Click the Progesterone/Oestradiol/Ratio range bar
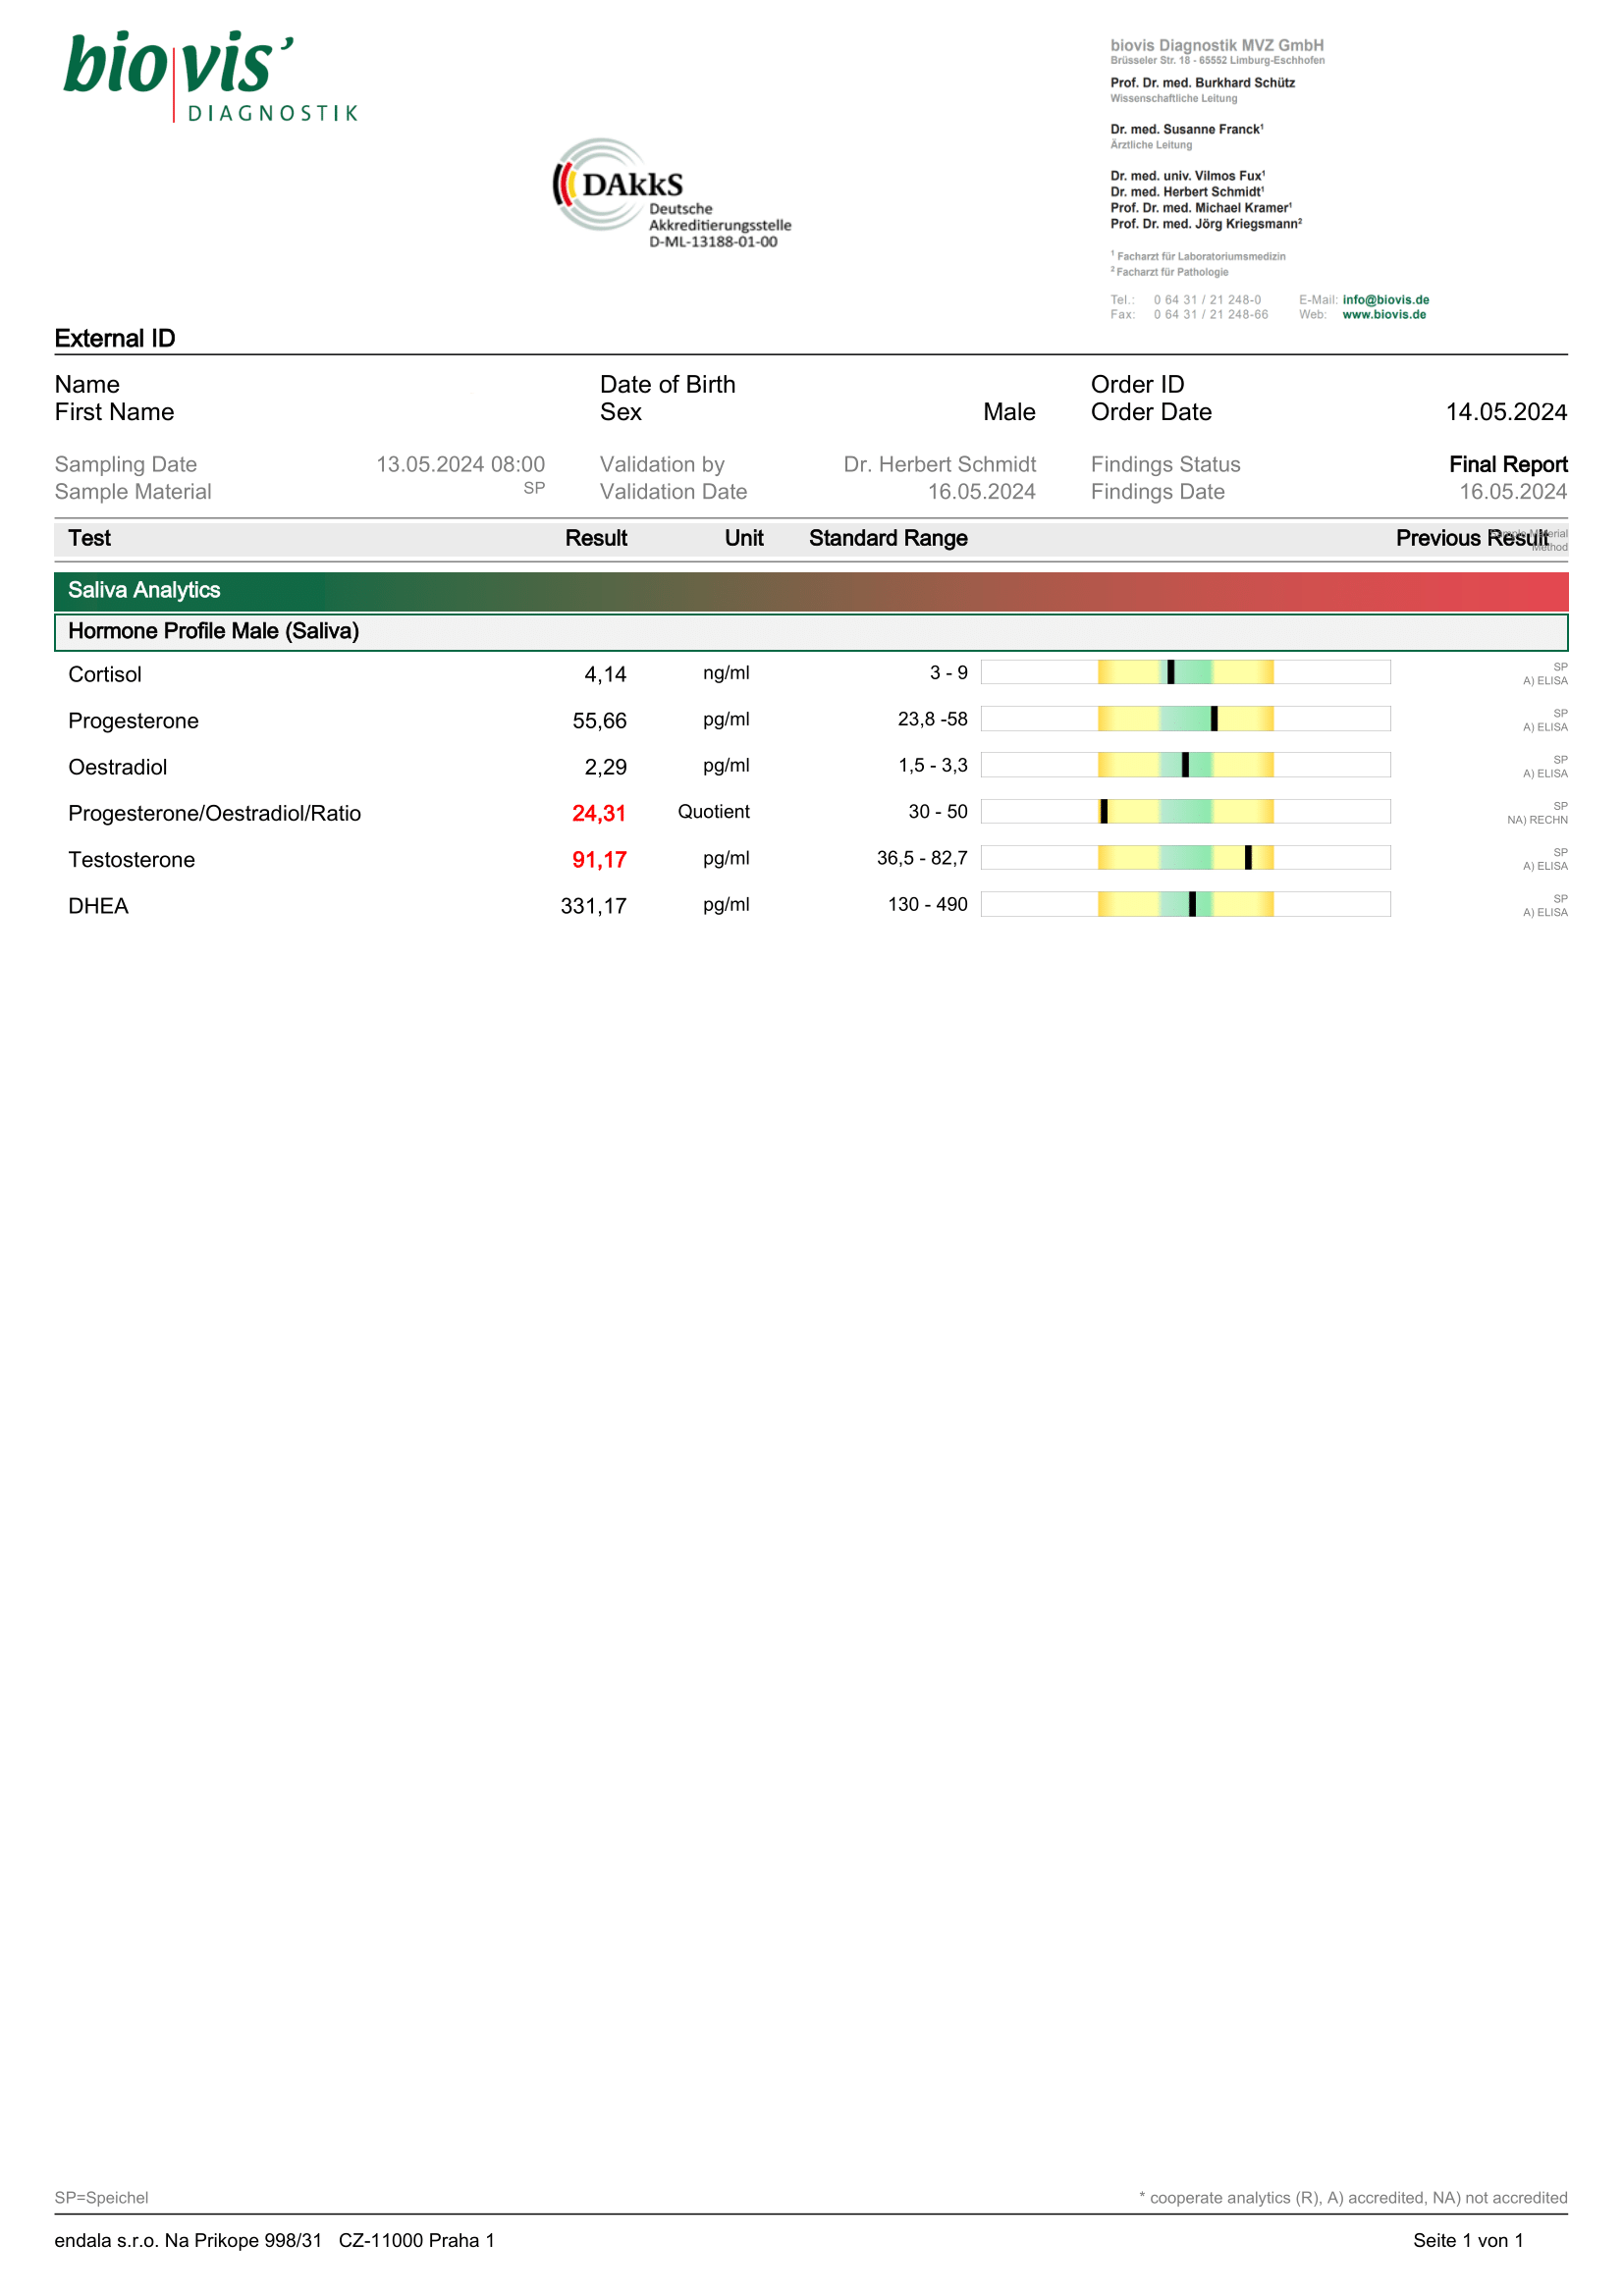This screenshot has width=1623, height=2296. coord(1185,811)
